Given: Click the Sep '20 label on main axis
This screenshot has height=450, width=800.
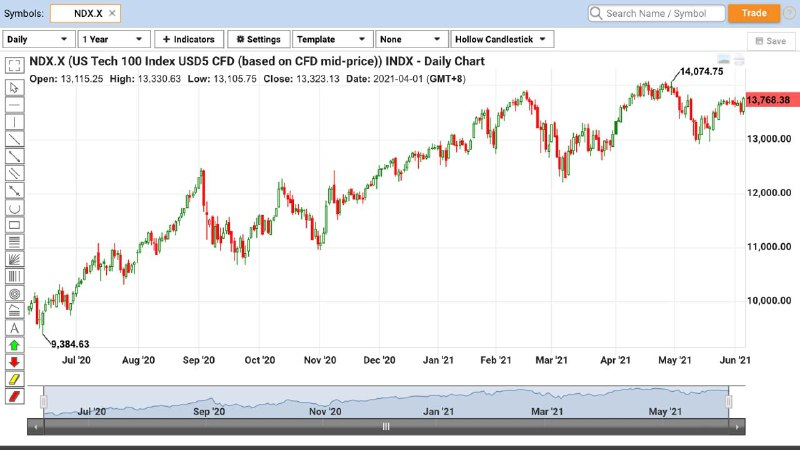Looking at the screenshot, I should [x=198, y=360].
